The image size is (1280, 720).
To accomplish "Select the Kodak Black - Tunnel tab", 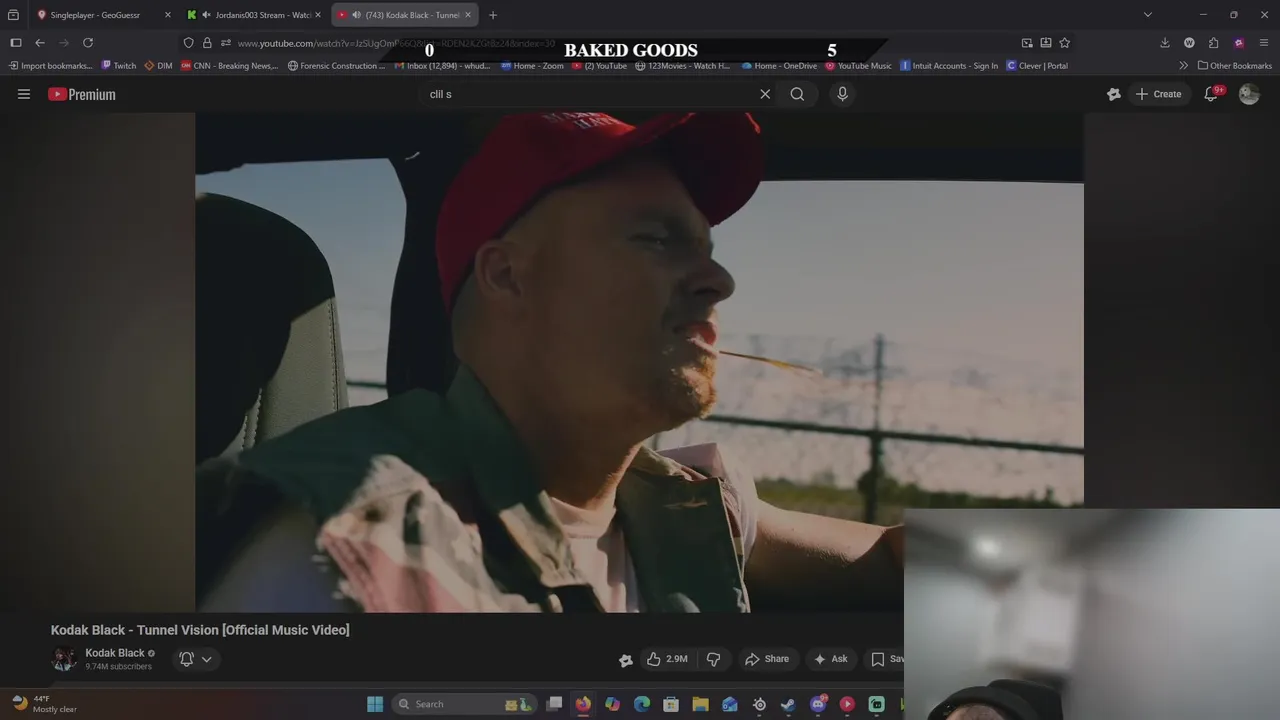I will pos(405,15).
